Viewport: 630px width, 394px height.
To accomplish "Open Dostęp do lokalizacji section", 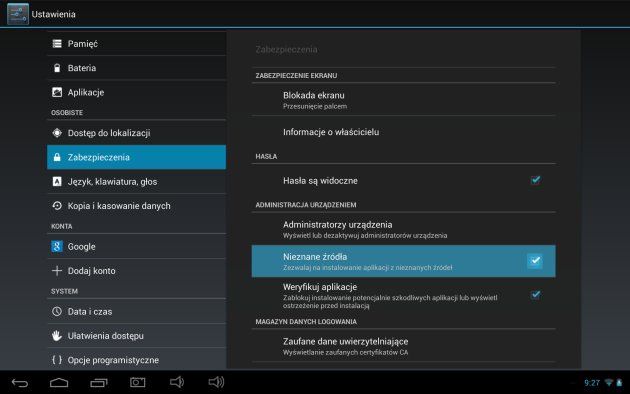I will coord(136,133).
